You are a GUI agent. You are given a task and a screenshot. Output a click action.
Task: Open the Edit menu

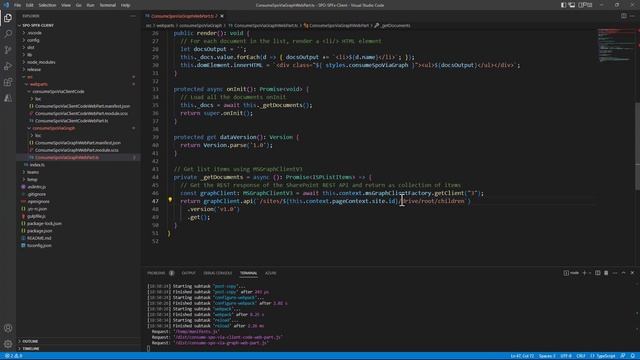tap(30, 5)
